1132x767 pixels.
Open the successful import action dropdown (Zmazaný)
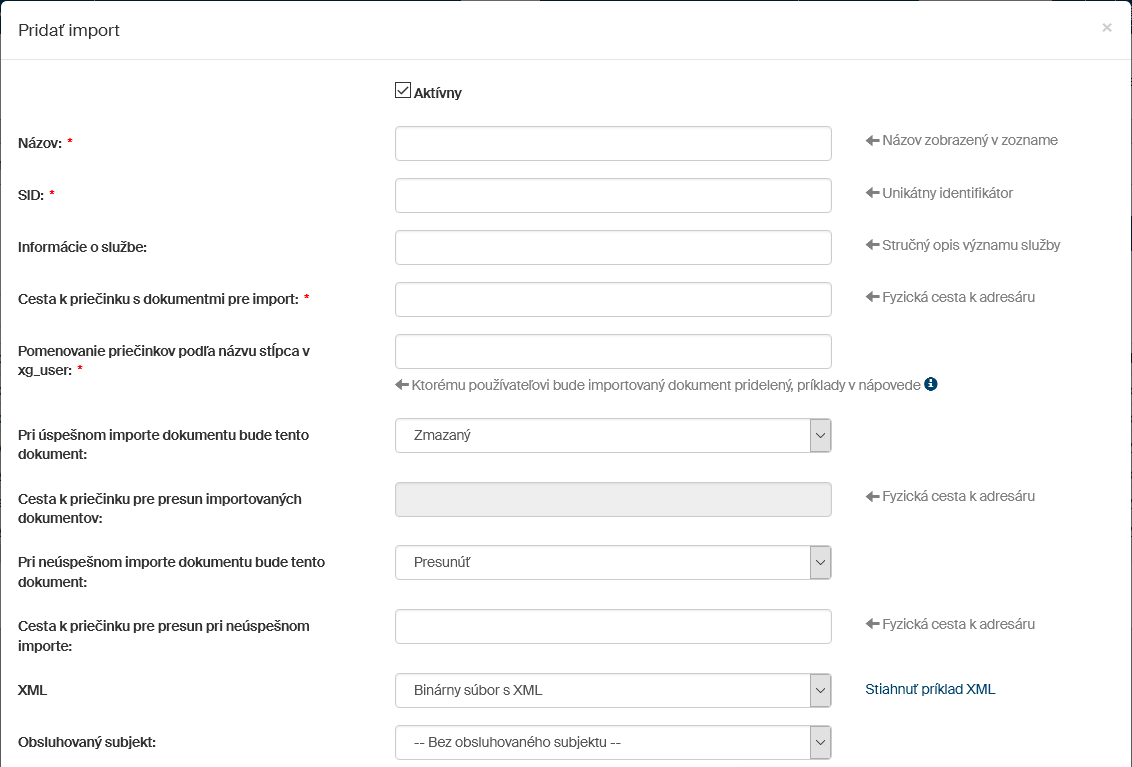(613, 436)
